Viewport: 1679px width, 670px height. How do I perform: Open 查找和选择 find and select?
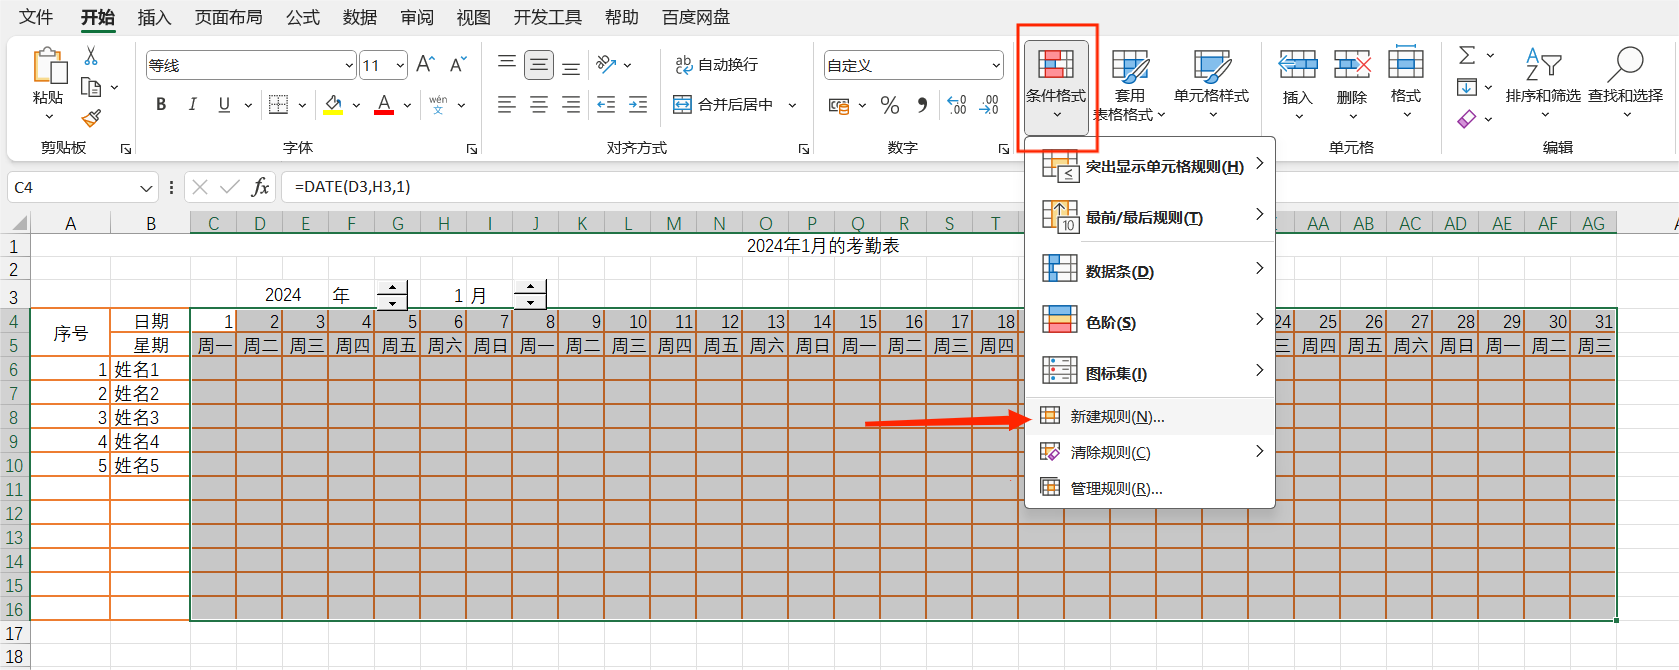click(x=1625, y=84)
